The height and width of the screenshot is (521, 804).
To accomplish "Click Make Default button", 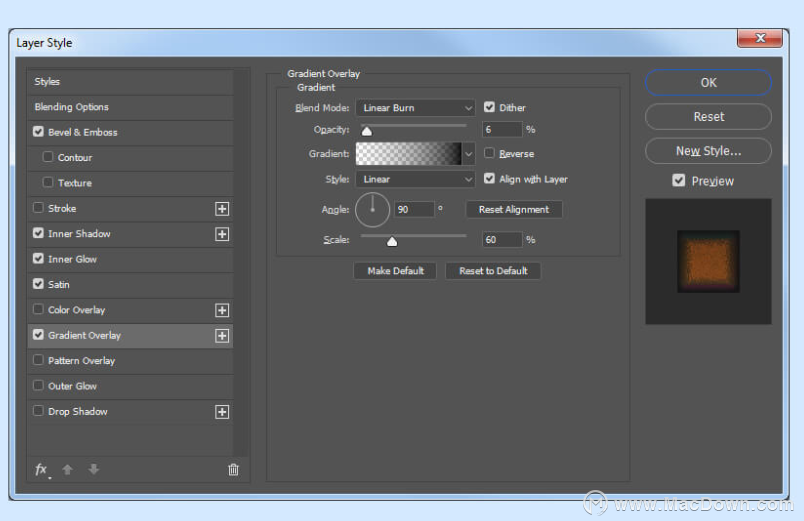I will coord(395,271).
